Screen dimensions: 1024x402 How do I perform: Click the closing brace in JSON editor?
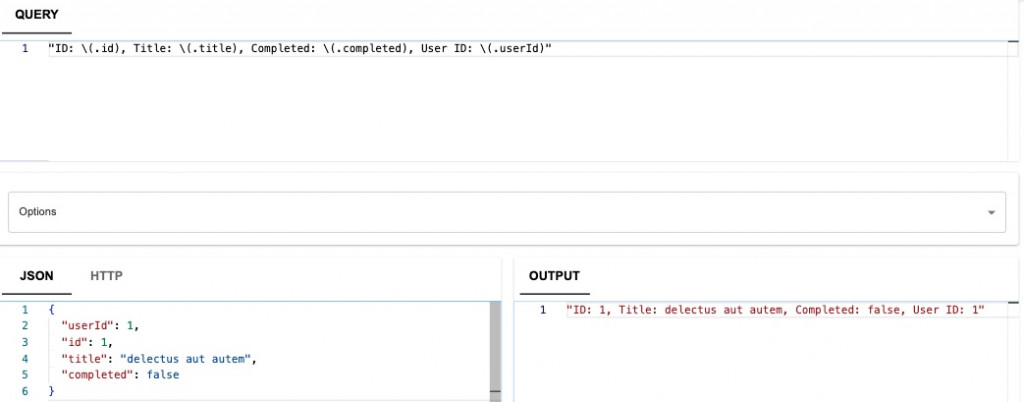[52, 391]
